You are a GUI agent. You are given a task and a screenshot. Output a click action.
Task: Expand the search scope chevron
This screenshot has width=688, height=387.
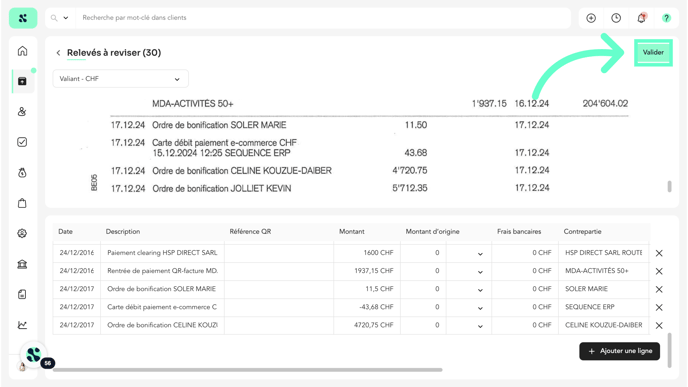tap(66, 18)
